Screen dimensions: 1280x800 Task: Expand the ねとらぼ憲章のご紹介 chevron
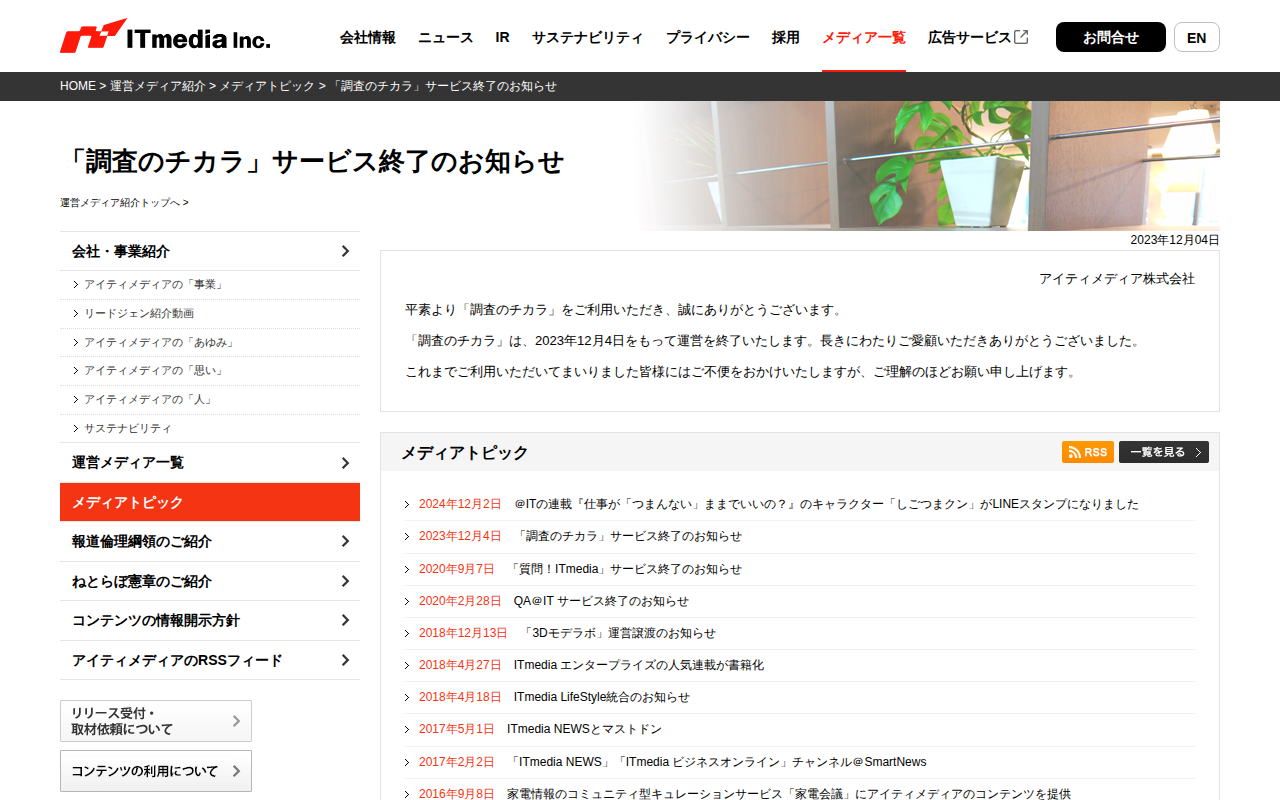pyautogui.click(x=345, y=581)
